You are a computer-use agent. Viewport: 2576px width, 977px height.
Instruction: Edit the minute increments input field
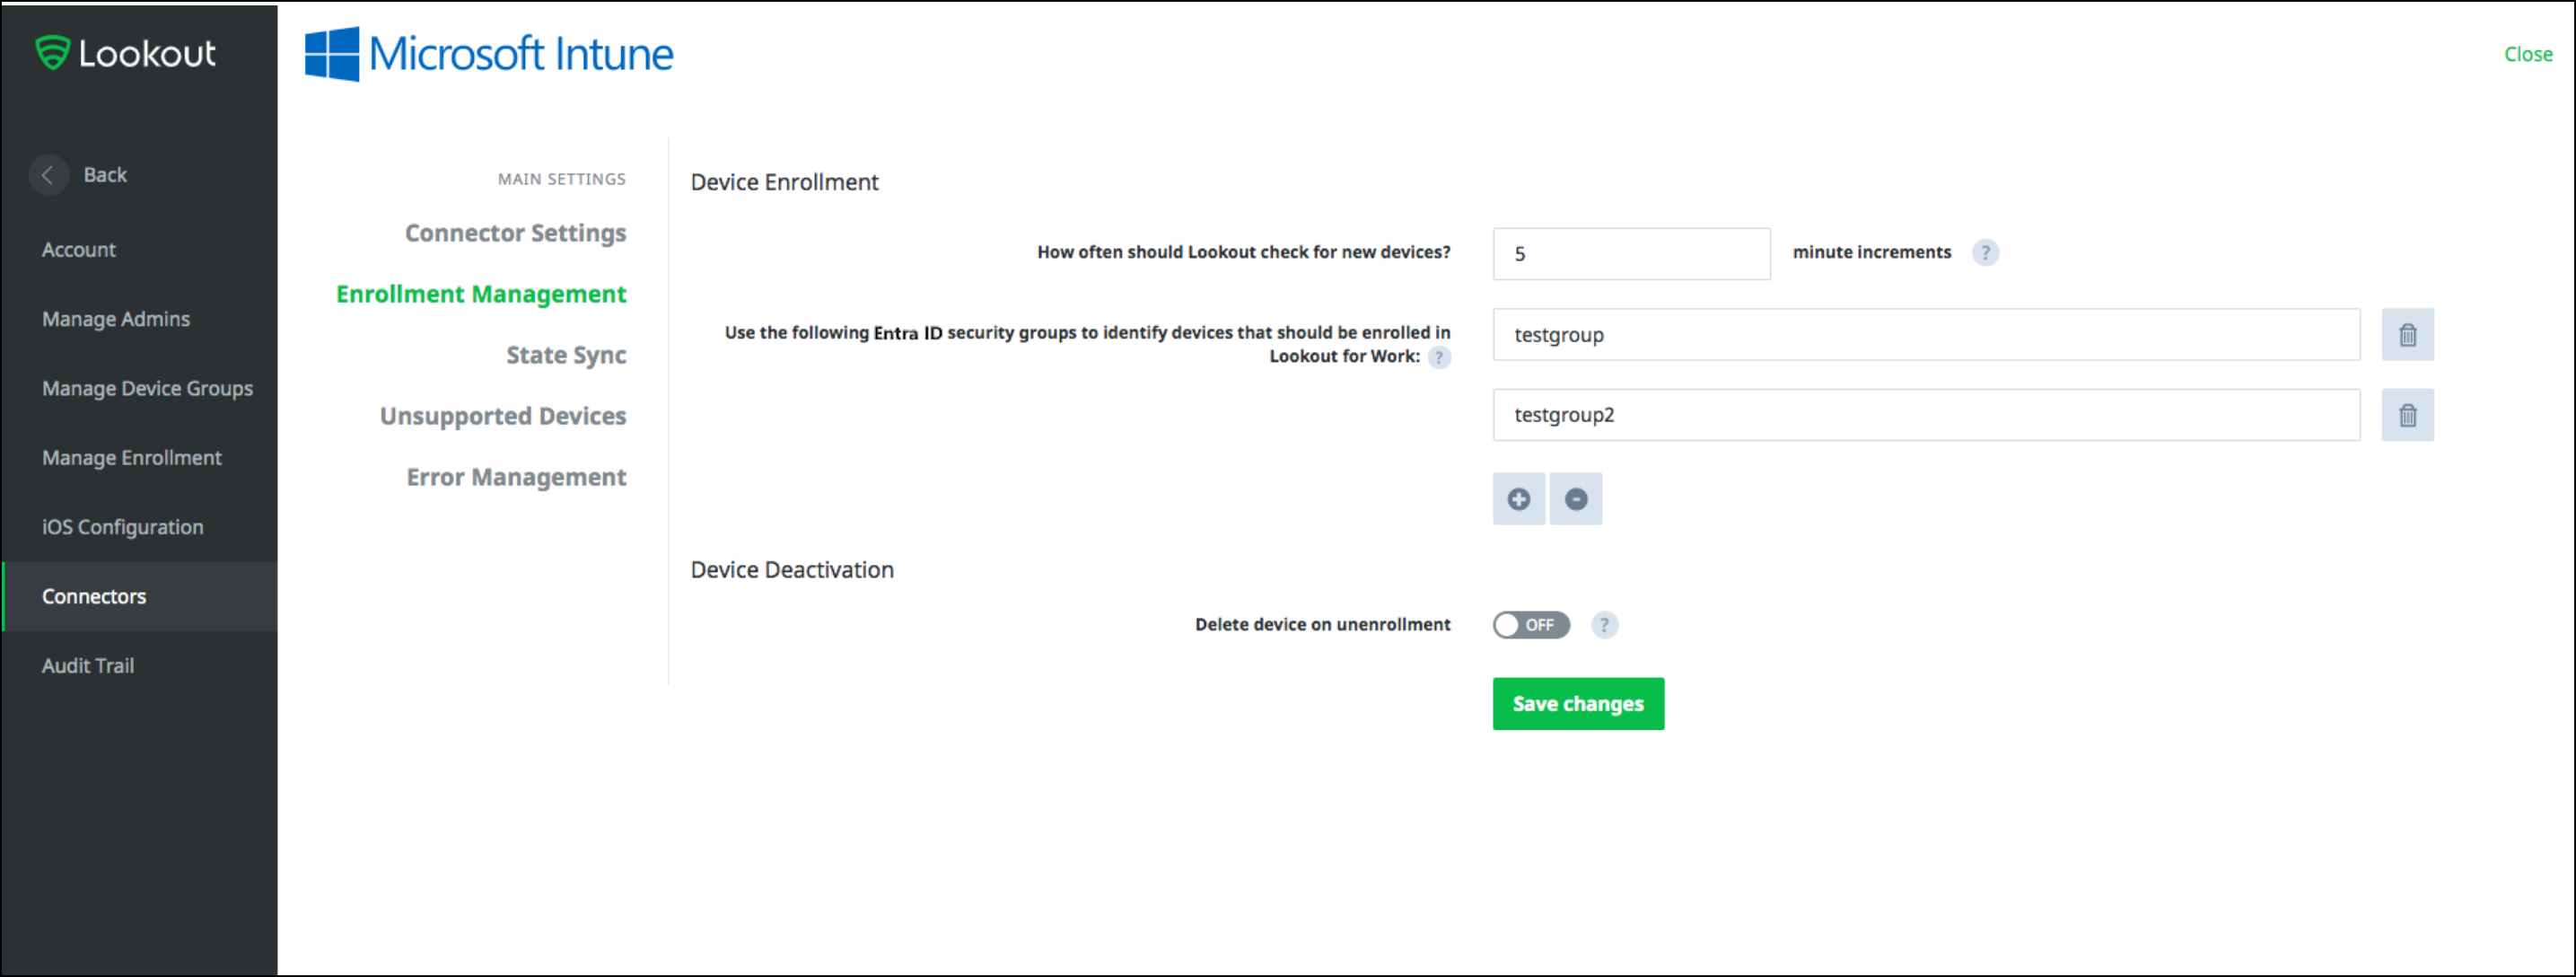pos(1628,251)
